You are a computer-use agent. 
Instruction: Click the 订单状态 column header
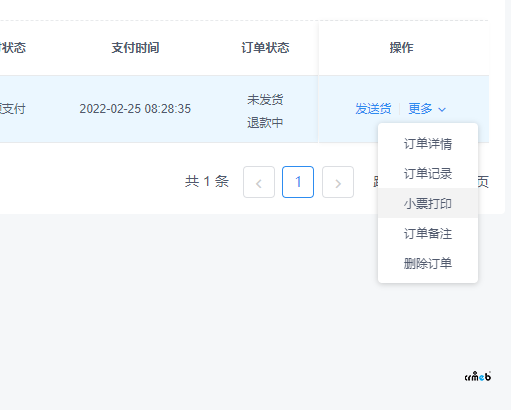[265, 48]
